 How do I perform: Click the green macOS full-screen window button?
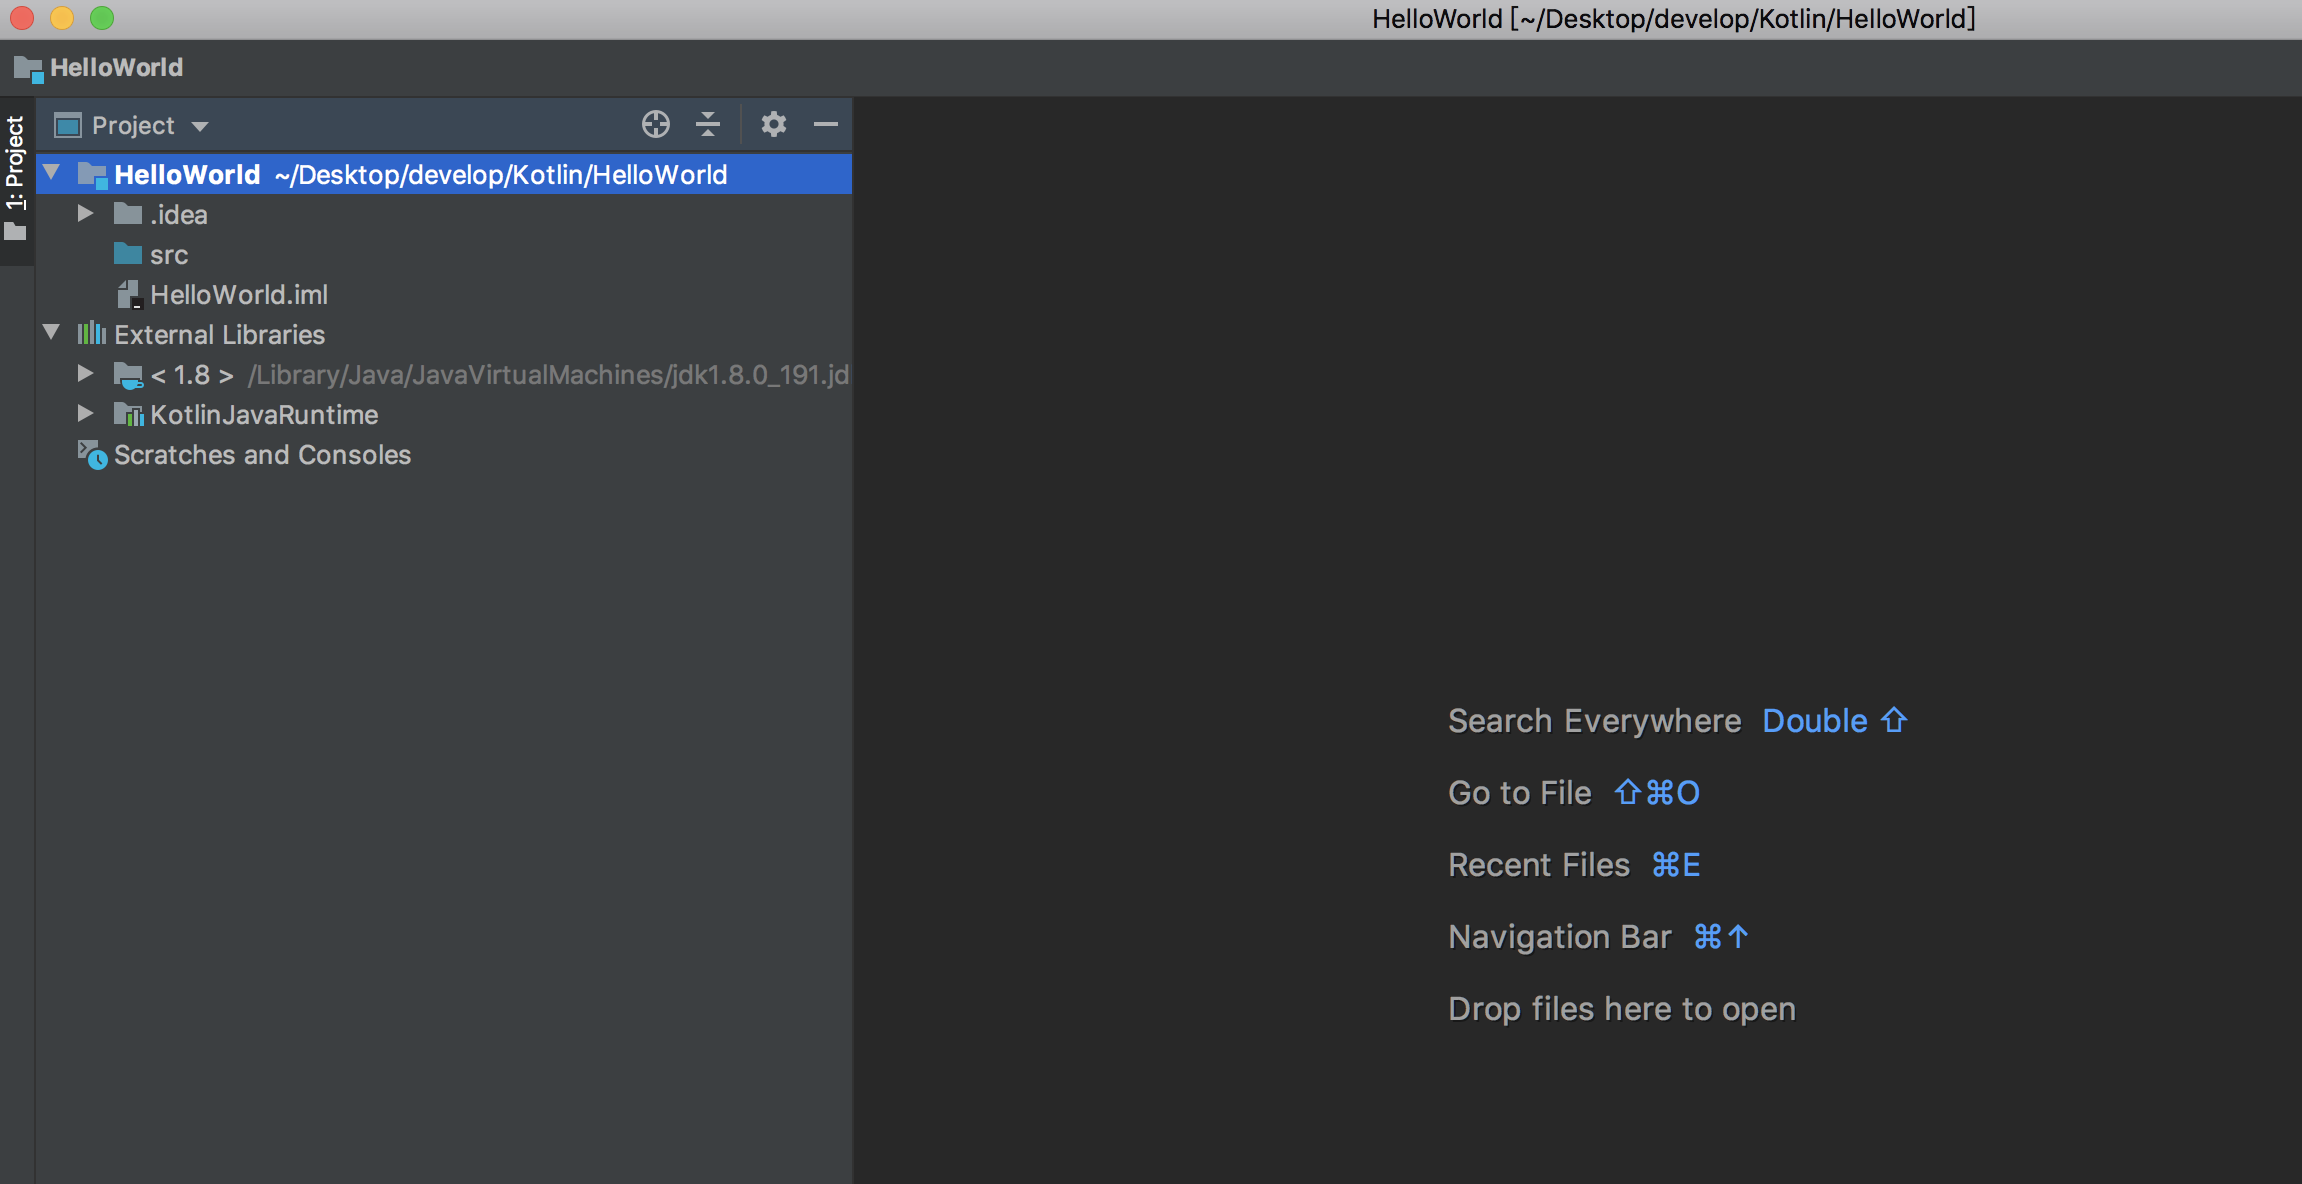click(102, 18)
